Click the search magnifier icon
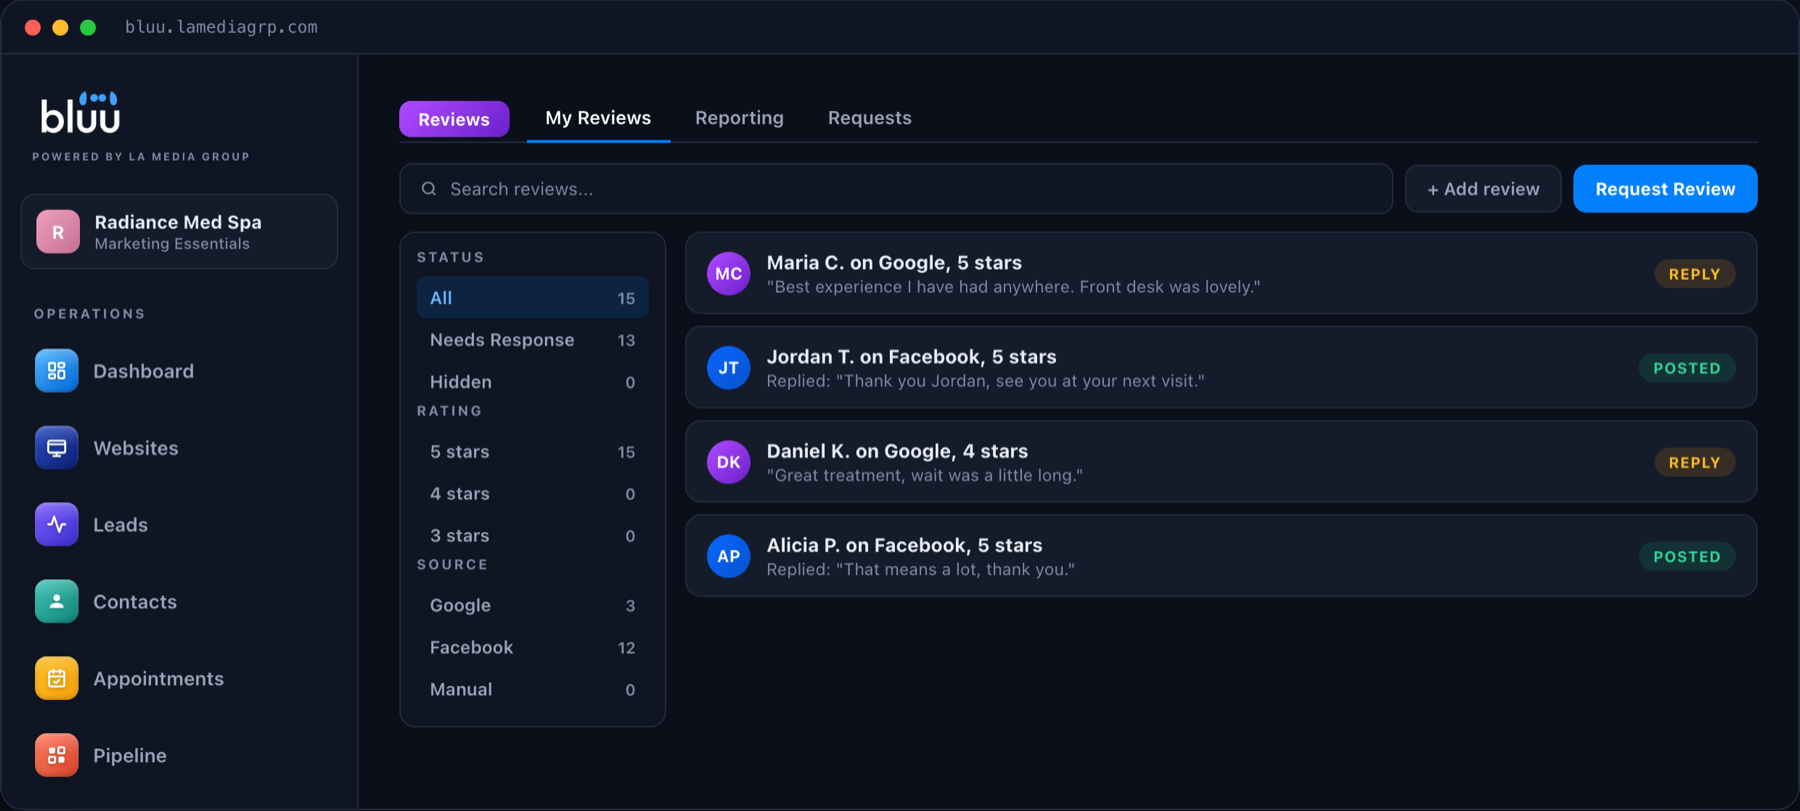1800x811 pixels. coord(429,189)
